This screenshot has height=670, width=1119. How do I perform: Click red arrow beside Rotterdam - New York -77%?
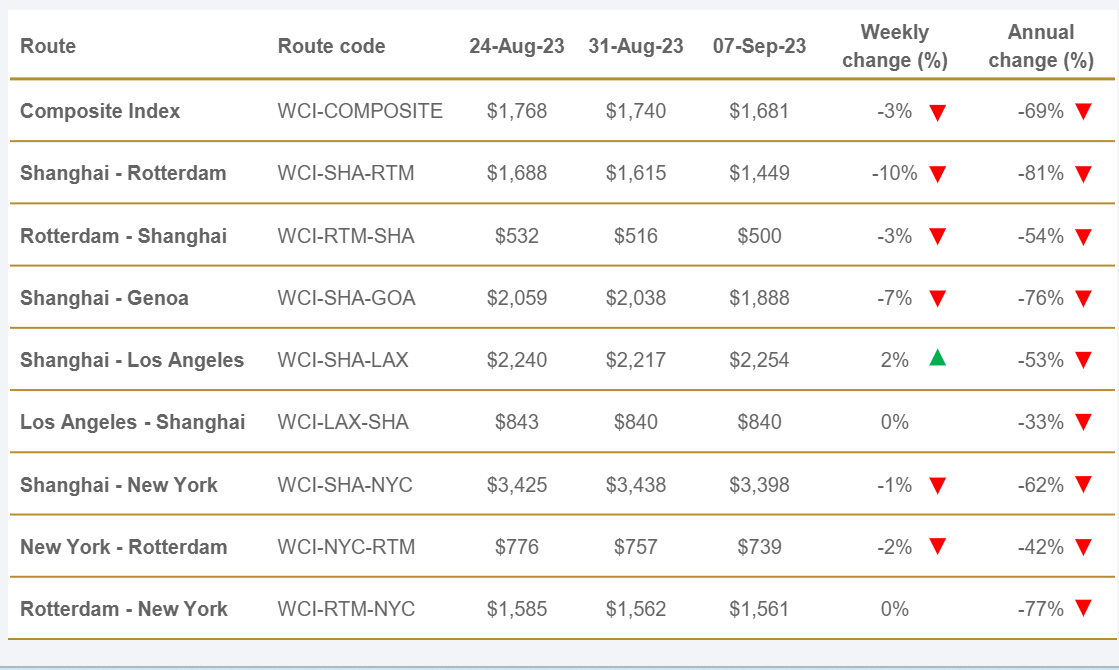point(1083,609)
